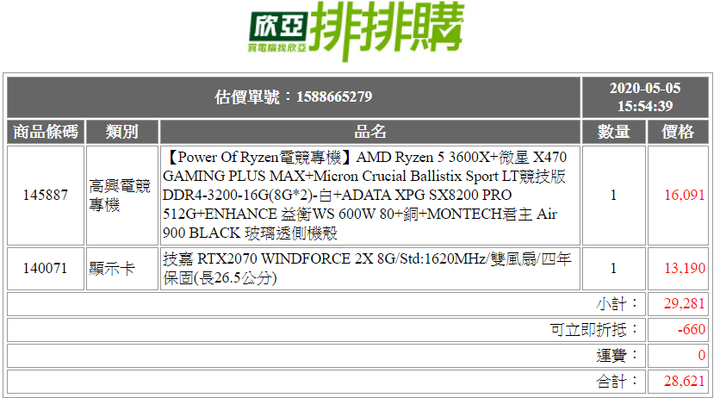The width and height of the screenshot is (720, 398).
Task: Click the 品名 column header
Action: click(x=370, y=132)
